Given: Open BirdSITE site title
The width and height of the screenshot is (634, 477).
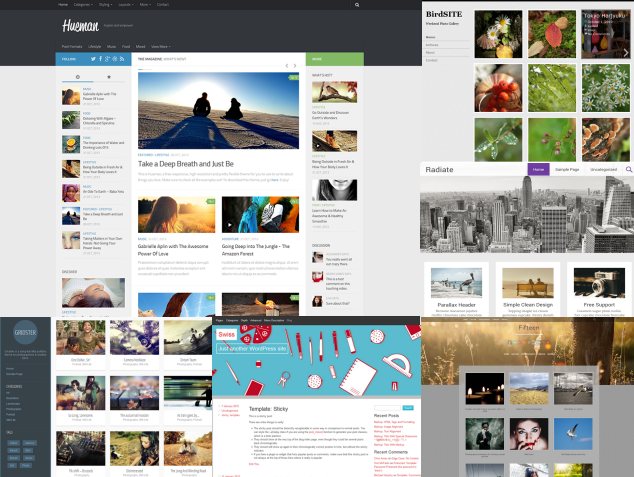Looking at the screenshot, I should click(x=444, y=14).
